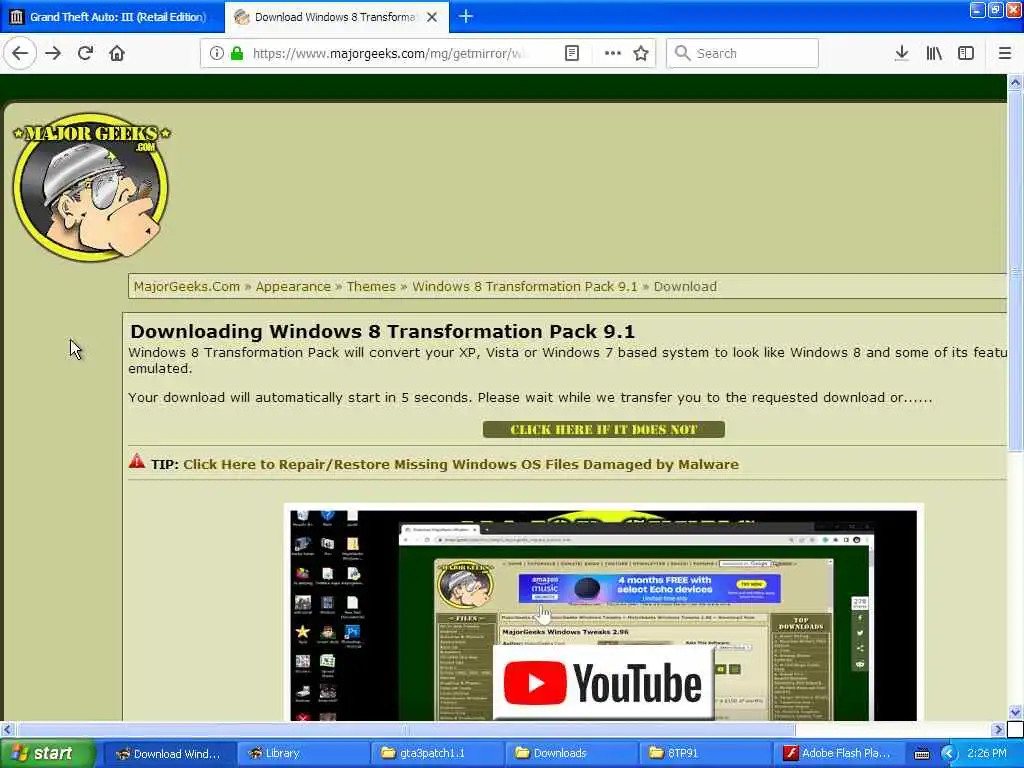Open the Library taskbar window
This screenshot has height=768, width=1024.
[x=302, y=754]
